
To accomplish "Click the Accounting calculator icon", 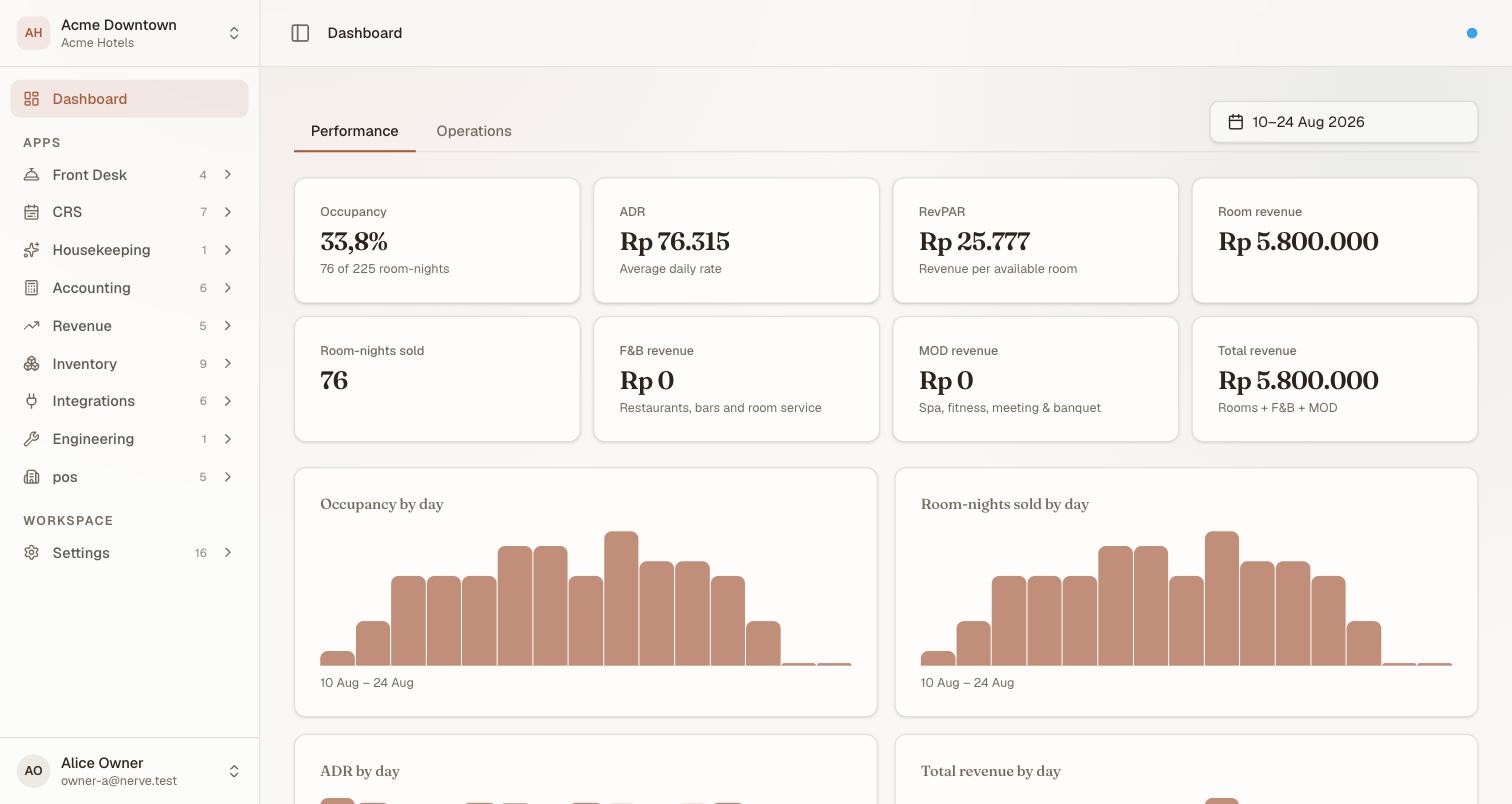I will pos(32,288).
